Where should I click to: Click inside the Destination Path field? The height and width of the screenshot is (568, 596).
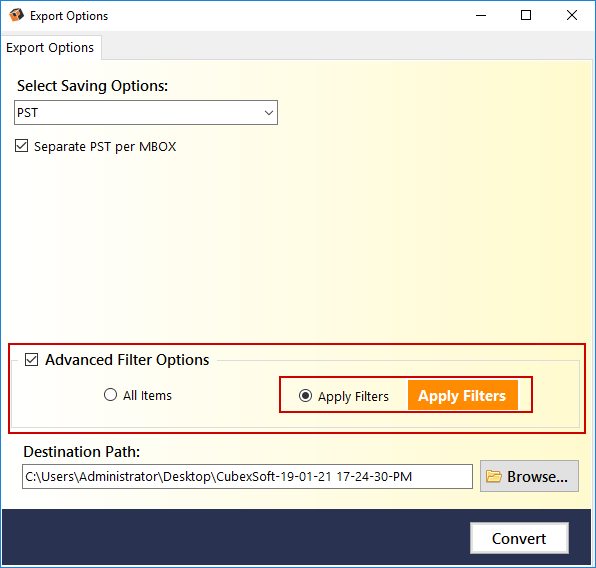[x=247, y=476]
